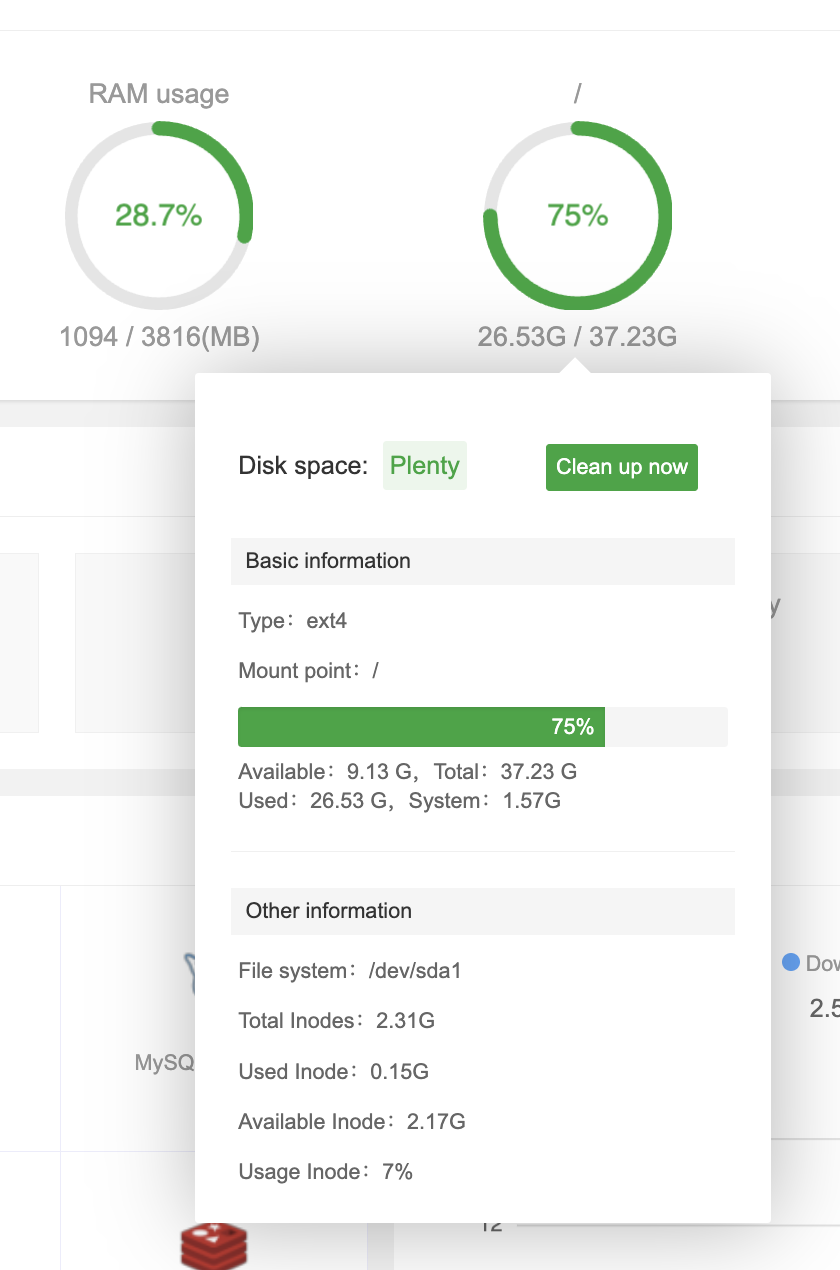Click the Total Inodes 2.31G row
The height and width of the screenshot is (1270, 840).
[x=337, y=1021]
